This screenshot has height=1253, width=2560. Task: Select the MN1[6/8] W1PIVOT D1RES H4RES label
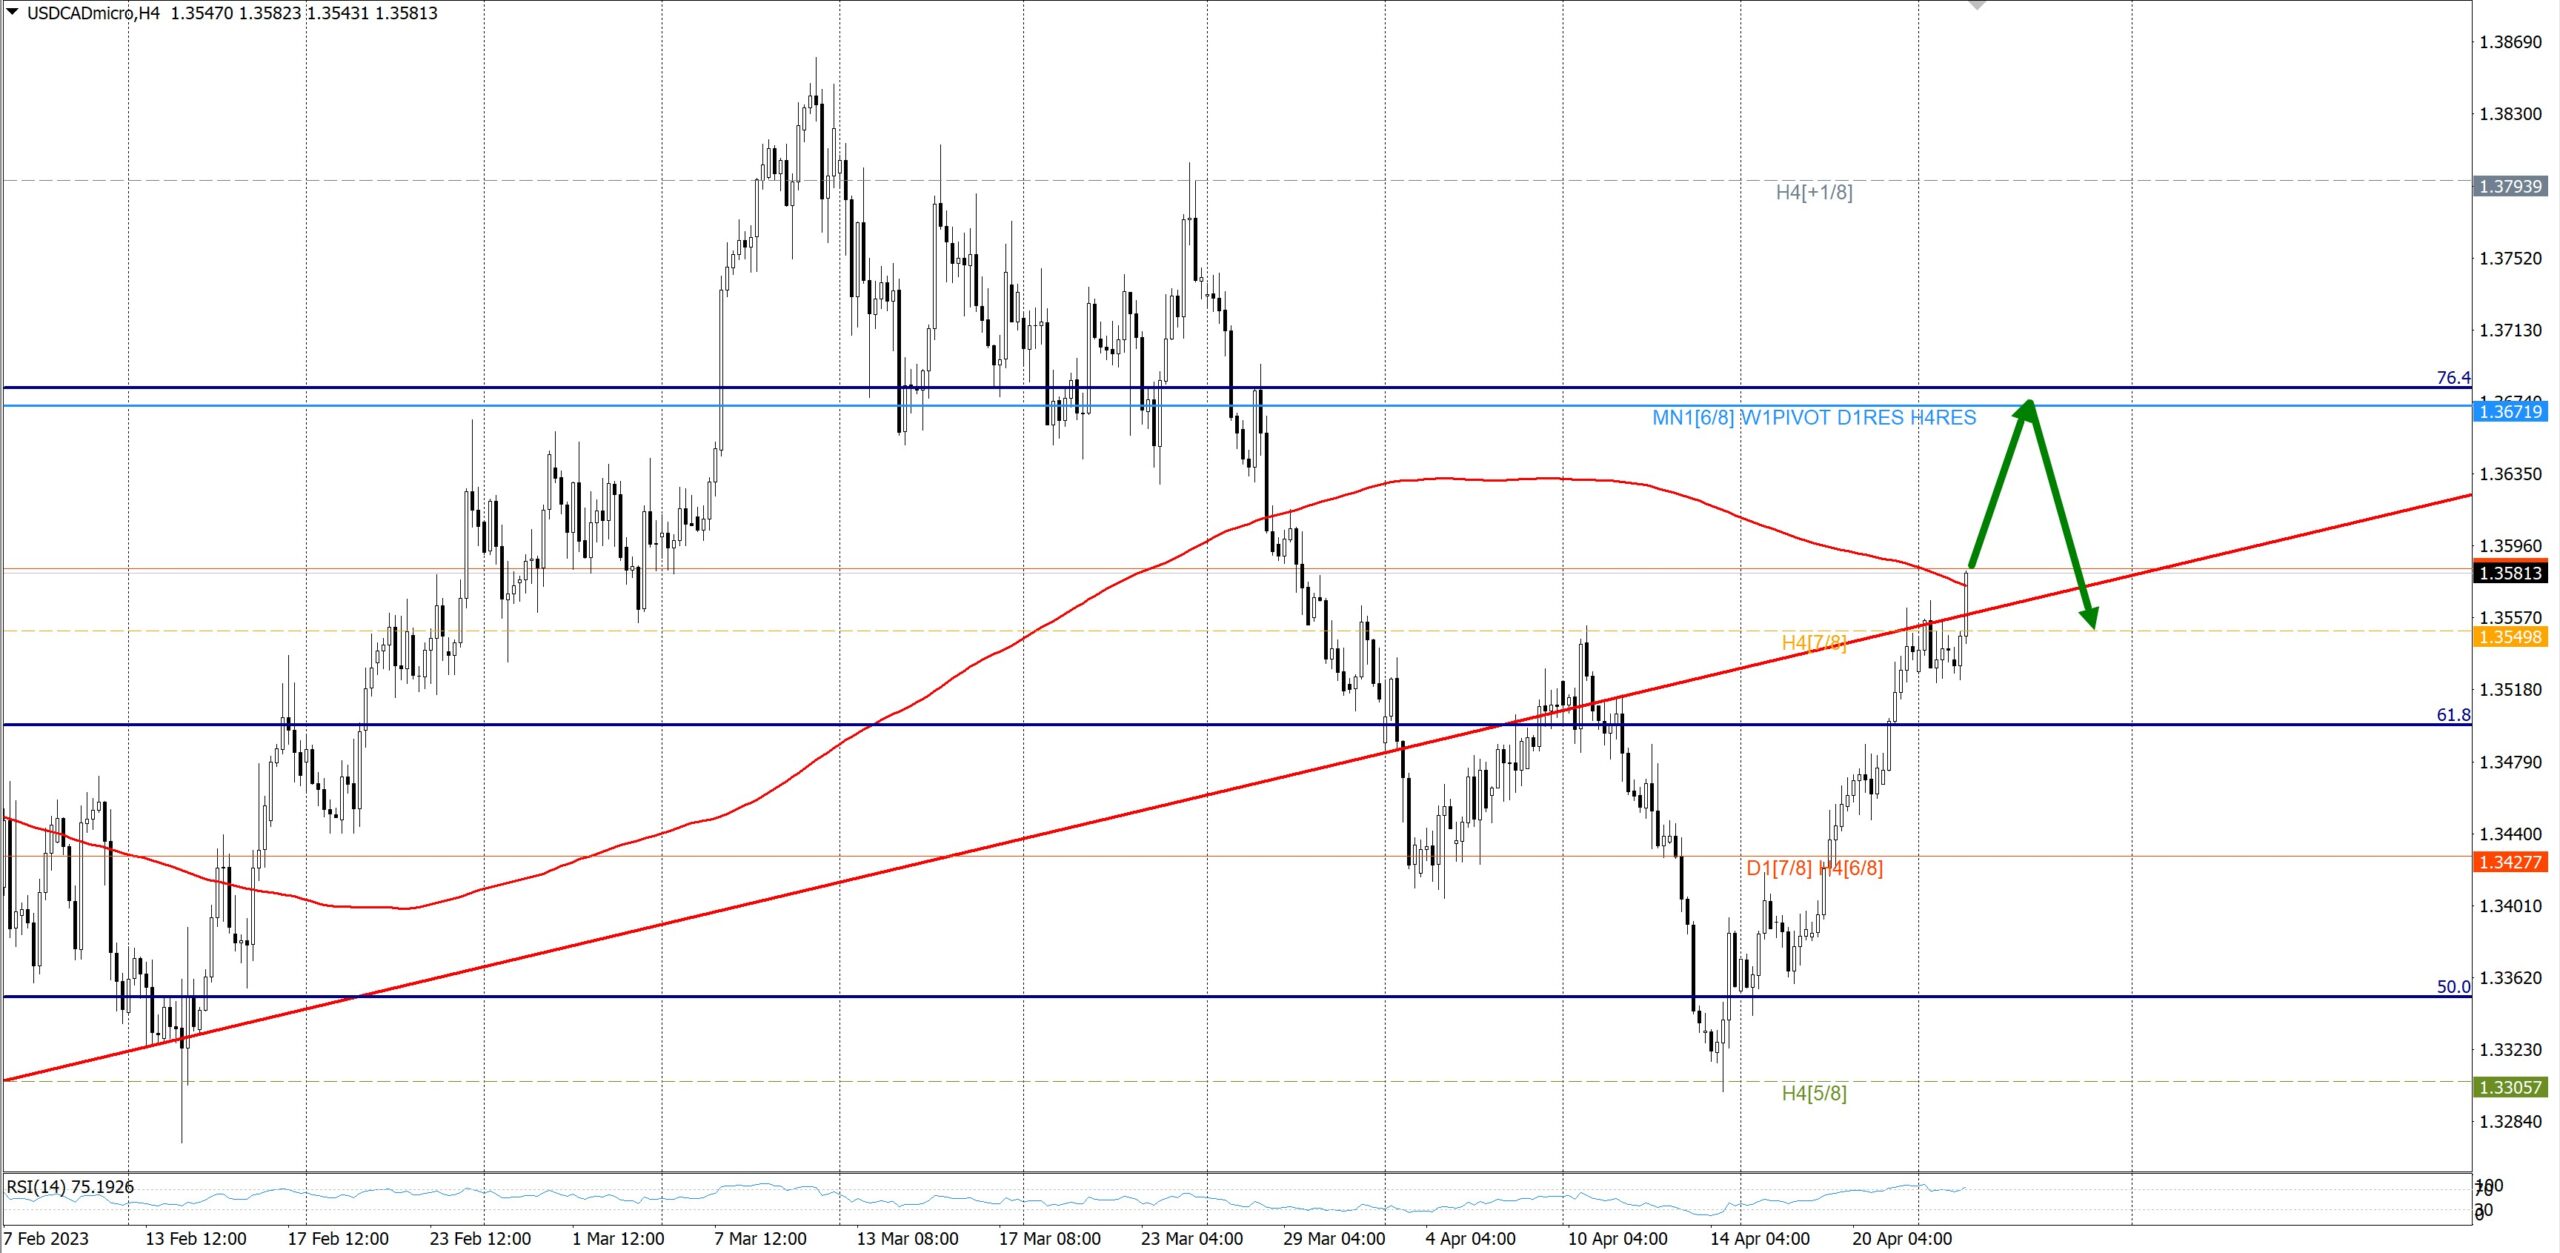point(1813,418)
